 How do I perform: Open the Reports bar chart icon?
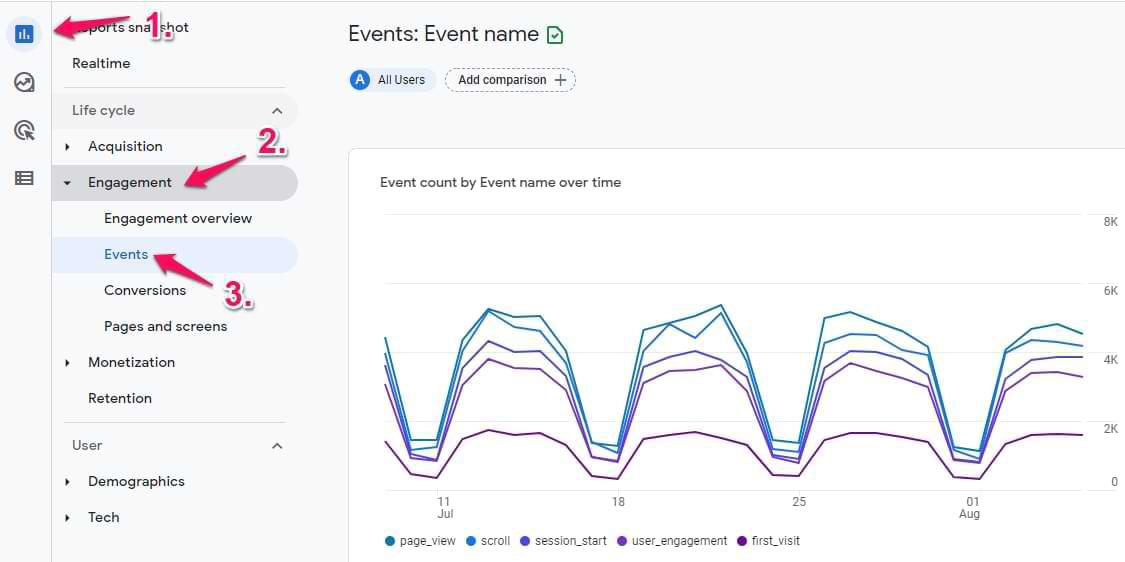[x=25, y=34]
